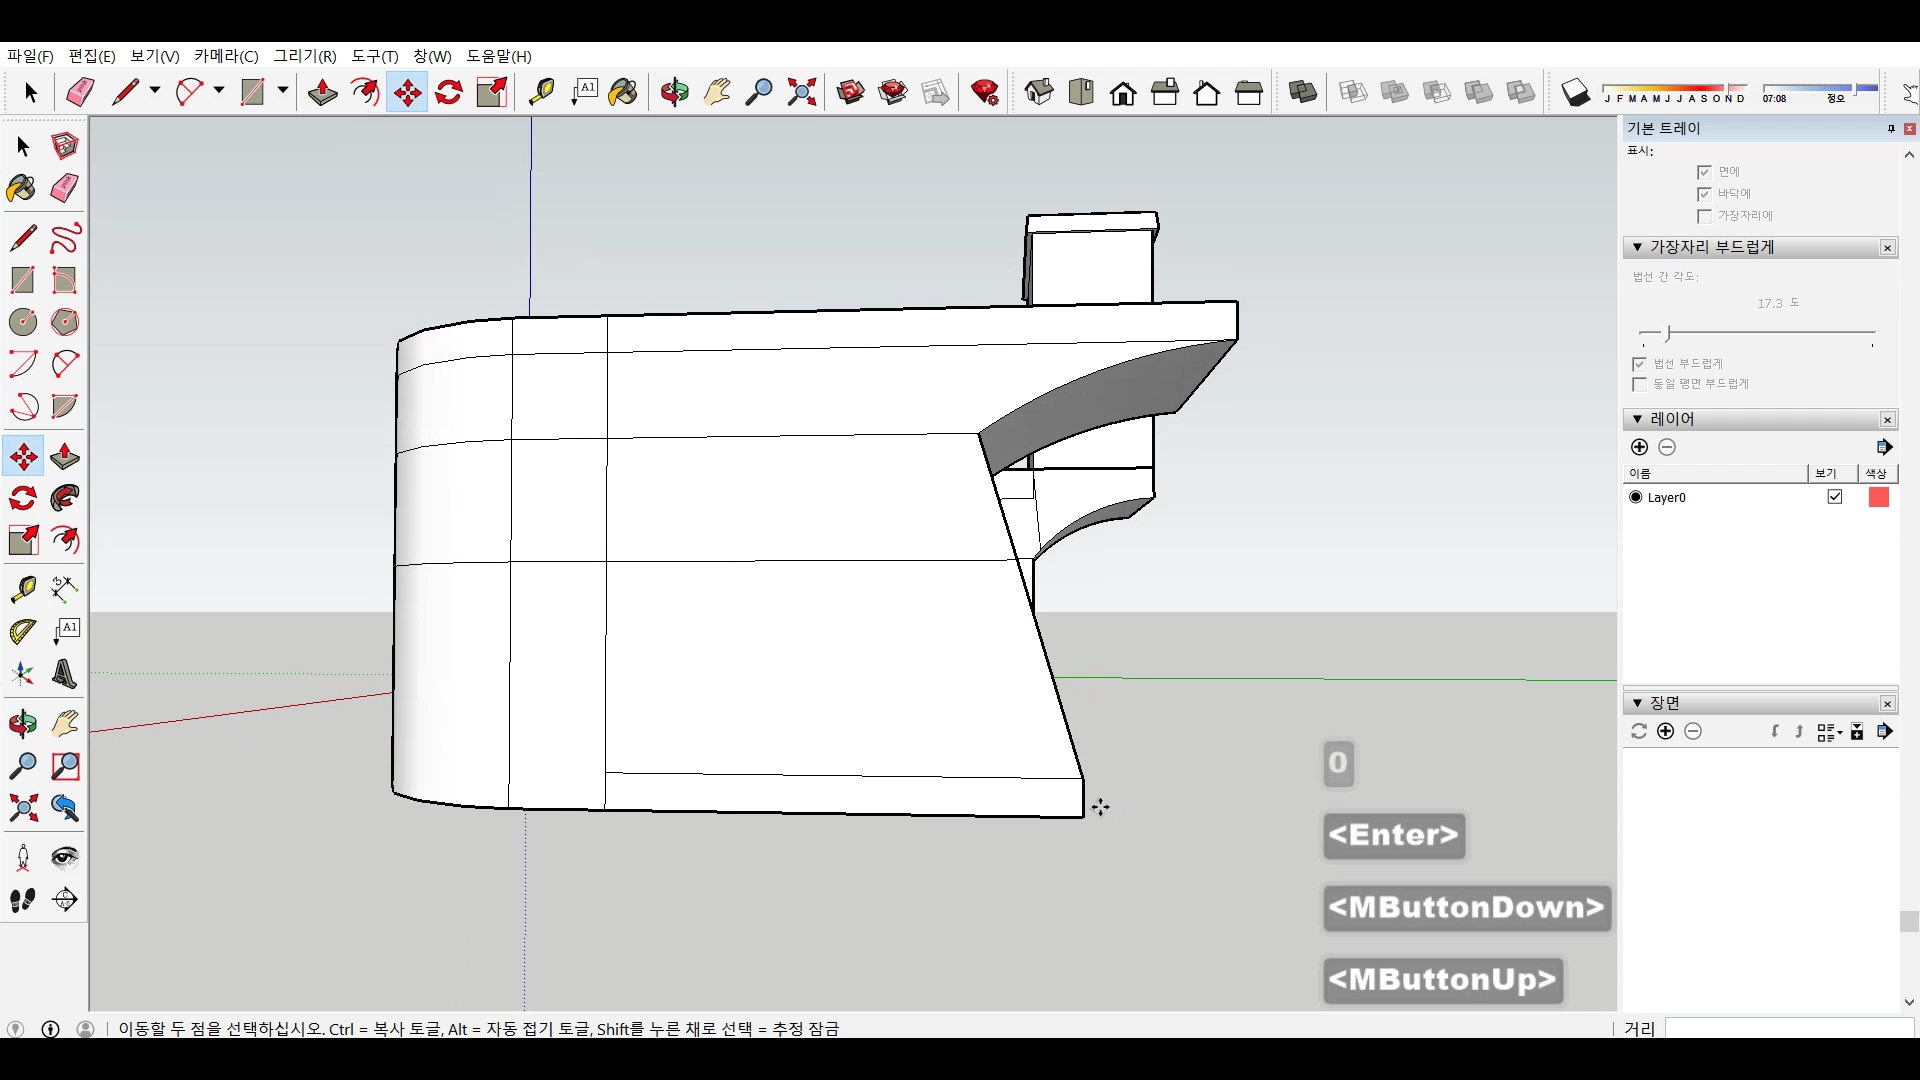Activate the Rotate tool in top toolbar

tap(449, 93)
